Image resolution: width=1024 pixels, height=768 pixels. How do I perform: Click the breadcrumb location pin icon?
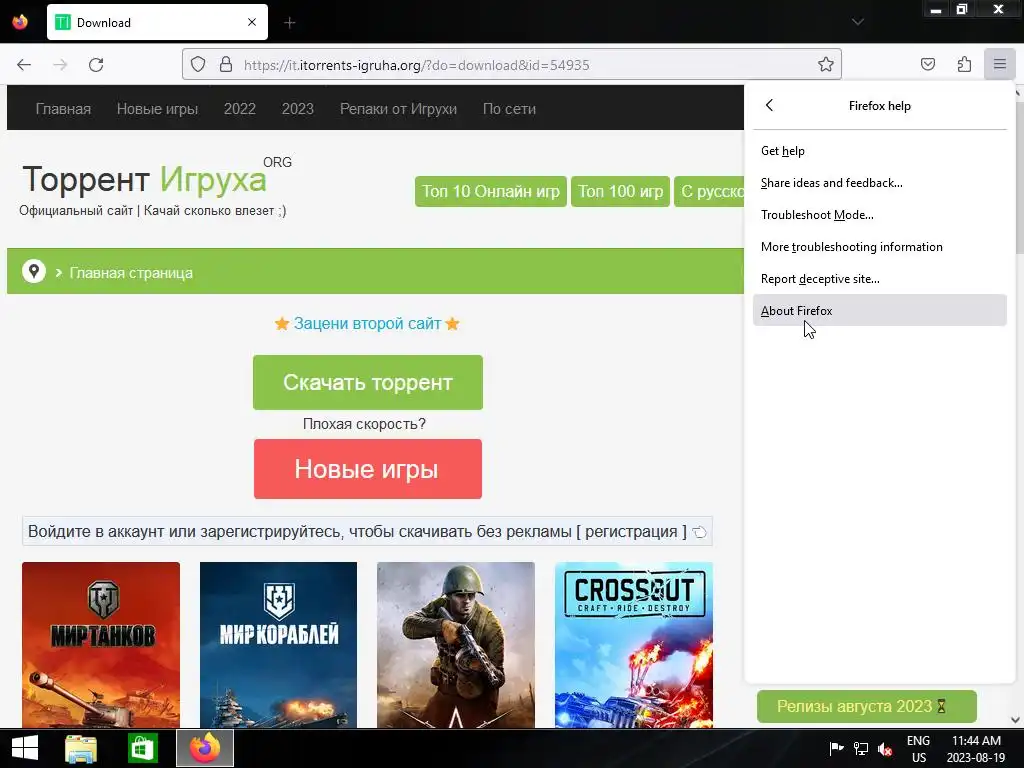pyautogui.click(x=34, y=271)
